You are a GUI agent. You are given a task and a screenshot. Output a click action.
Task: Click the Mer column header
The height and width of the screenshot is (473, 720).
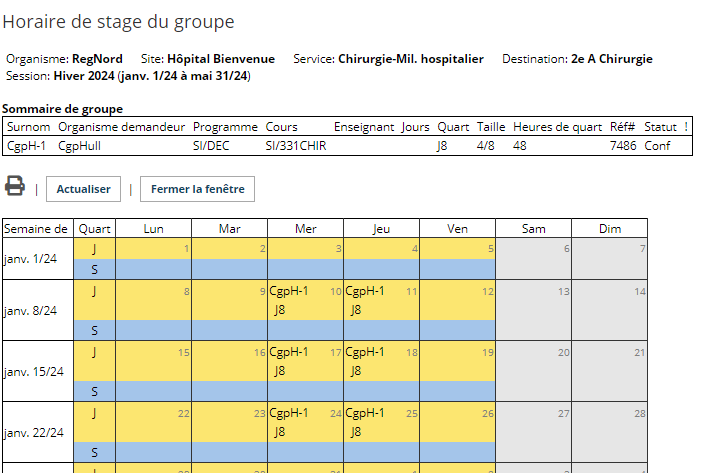coord(305,229)
